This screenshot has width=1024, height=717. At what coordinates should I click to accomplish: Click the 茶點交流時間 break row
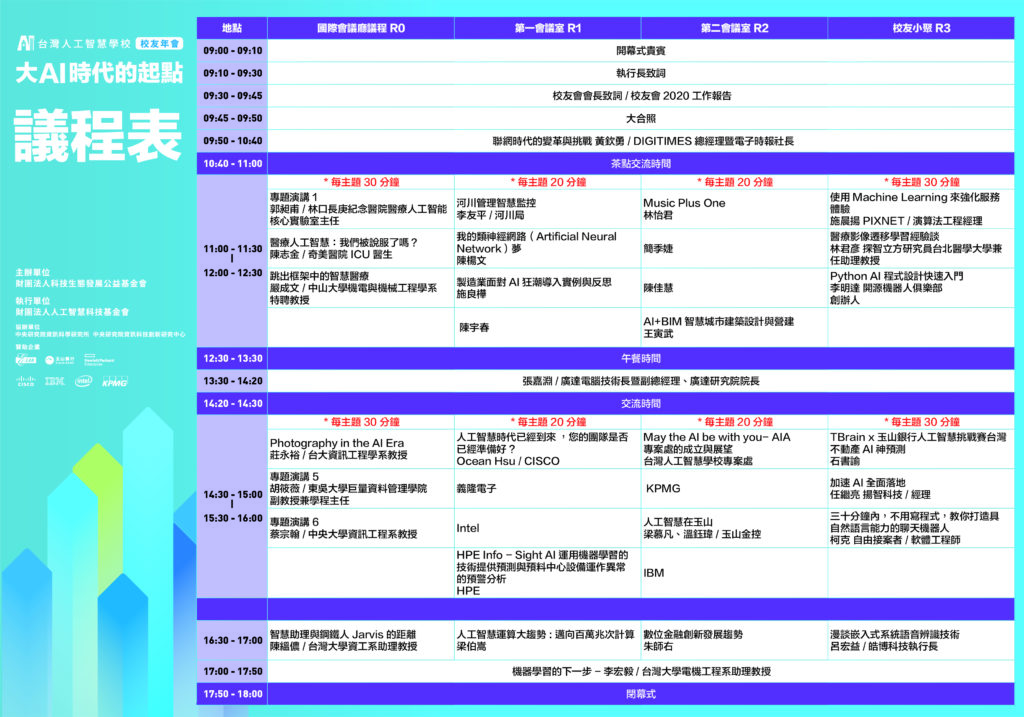tap(640, 163)
